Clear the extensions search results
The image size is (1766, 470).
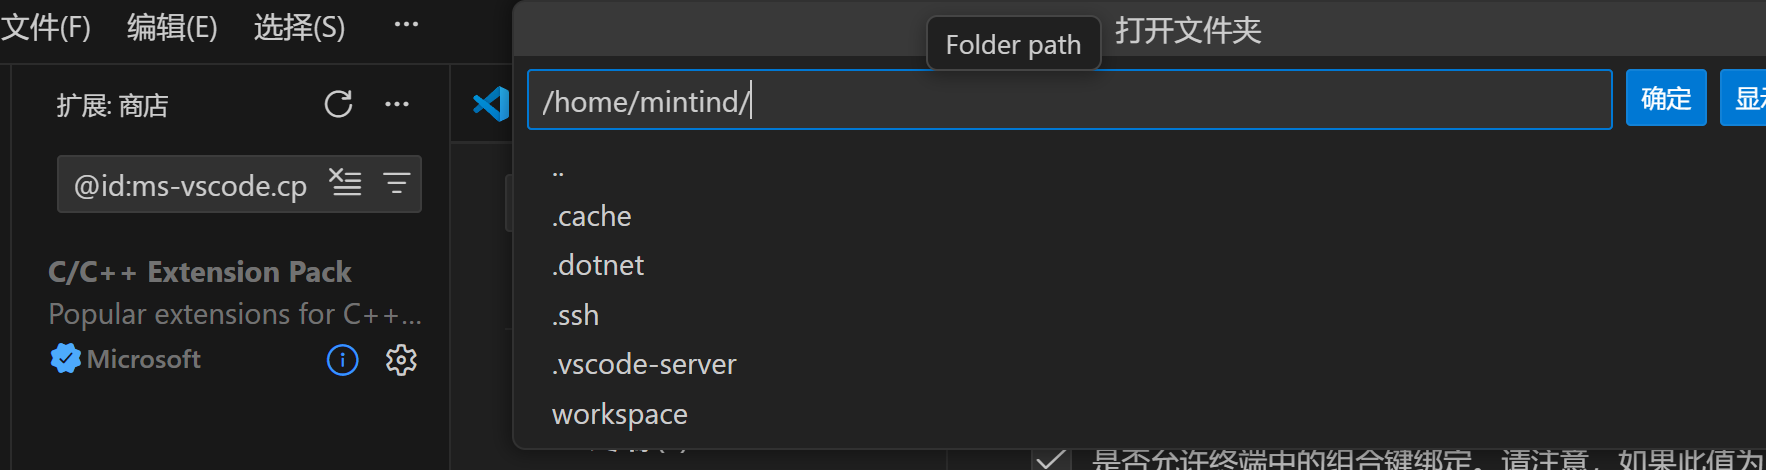[346, 183]
